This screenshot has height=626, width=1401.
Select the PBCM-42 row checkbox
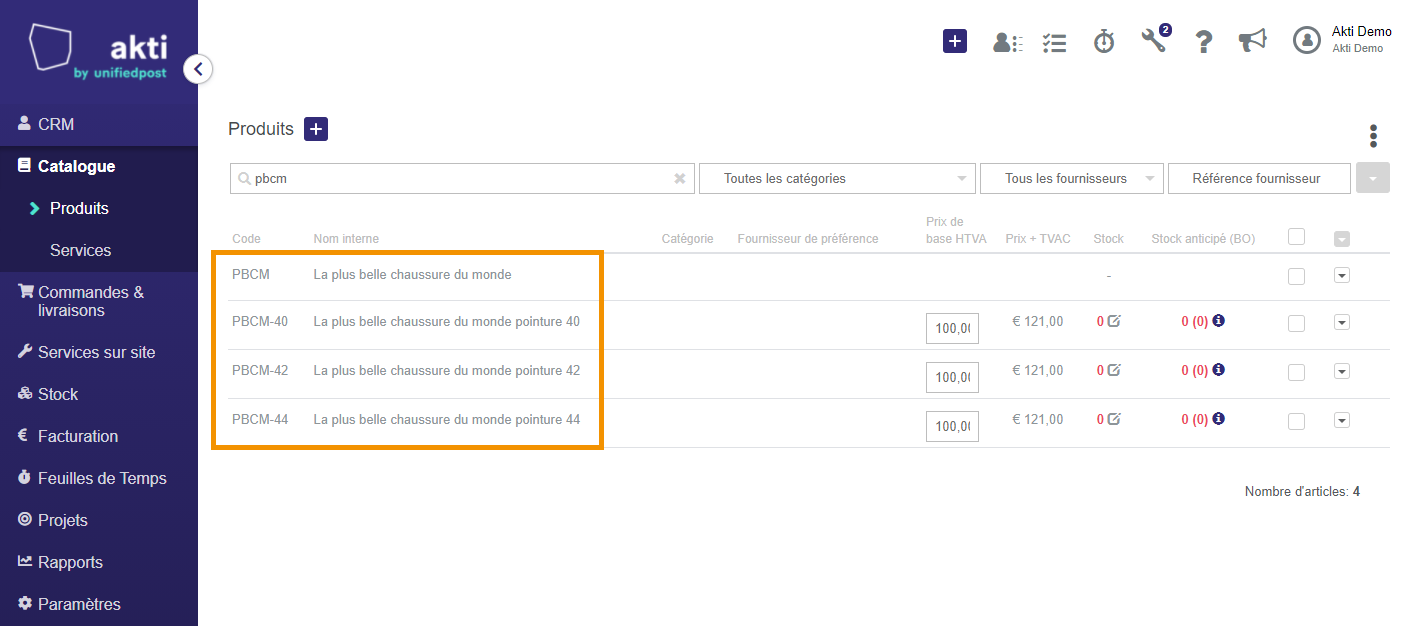1297,372
